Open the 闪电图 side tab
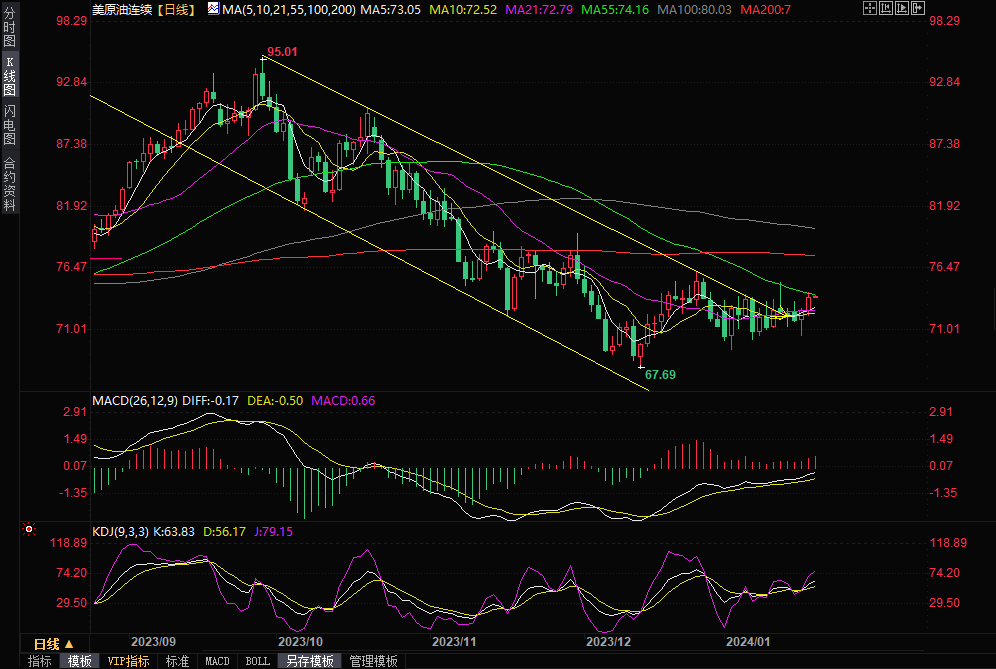The image size is (996, 669). (x=10, y=124)
